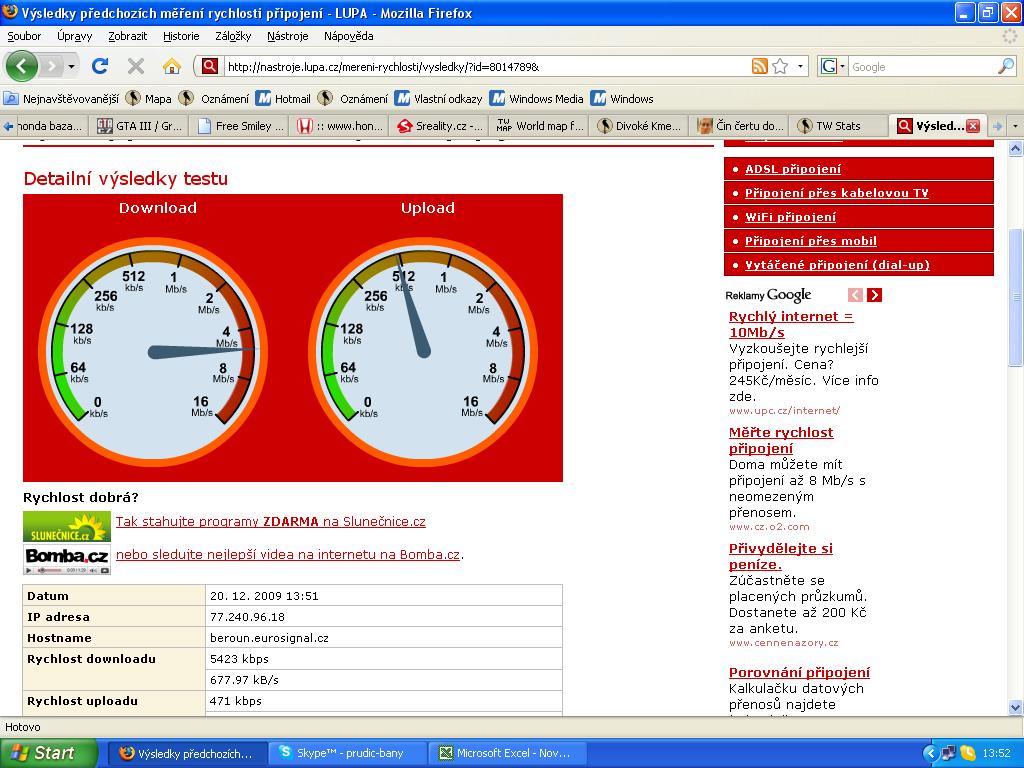Open the Nástroje menu
Viewport: 1024px width, 768px height.
pyautogui.click(x=287, y=35)
